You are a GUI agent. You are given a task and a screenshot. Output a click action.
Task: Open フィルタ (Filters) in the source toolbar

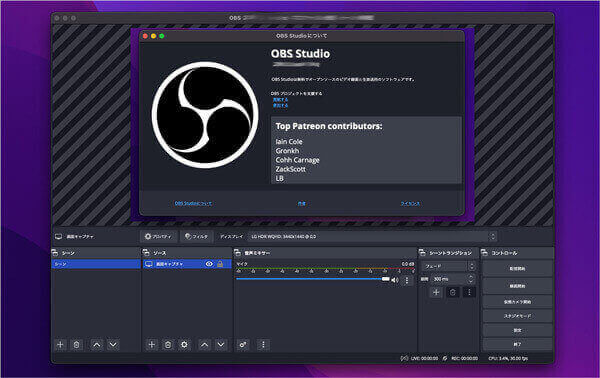pyautogui.click(x=196, y=237)
